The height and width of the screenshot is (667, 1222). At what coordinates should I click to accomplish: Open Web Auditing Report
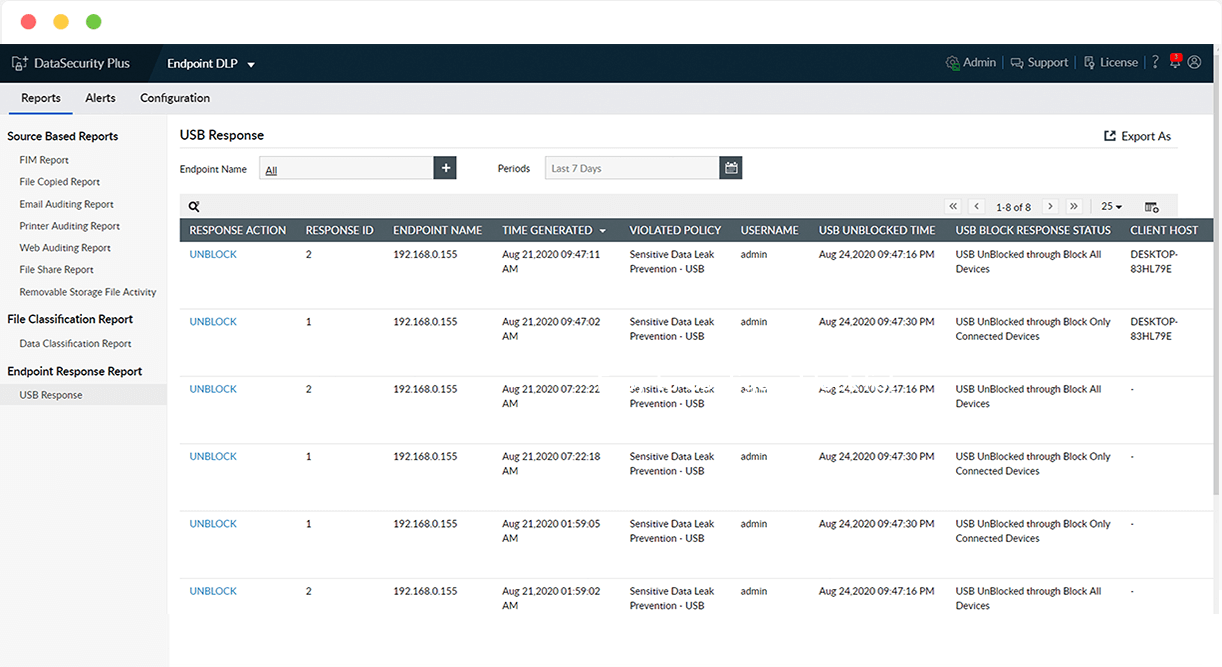pos(65,248)
